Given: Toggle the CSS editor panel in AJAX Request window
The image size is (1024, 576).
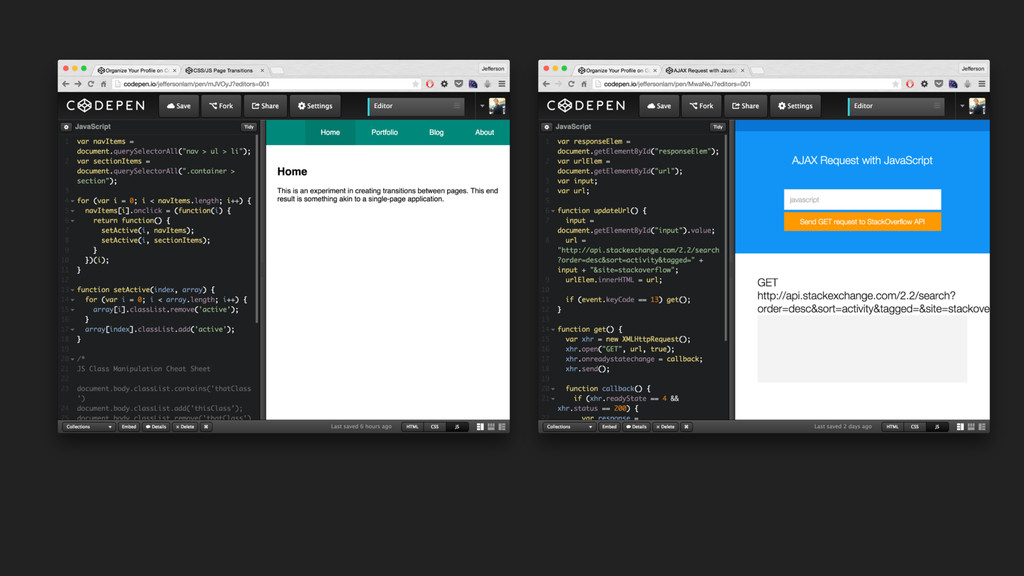Looking at the screenshot, I should click(915, 426).
